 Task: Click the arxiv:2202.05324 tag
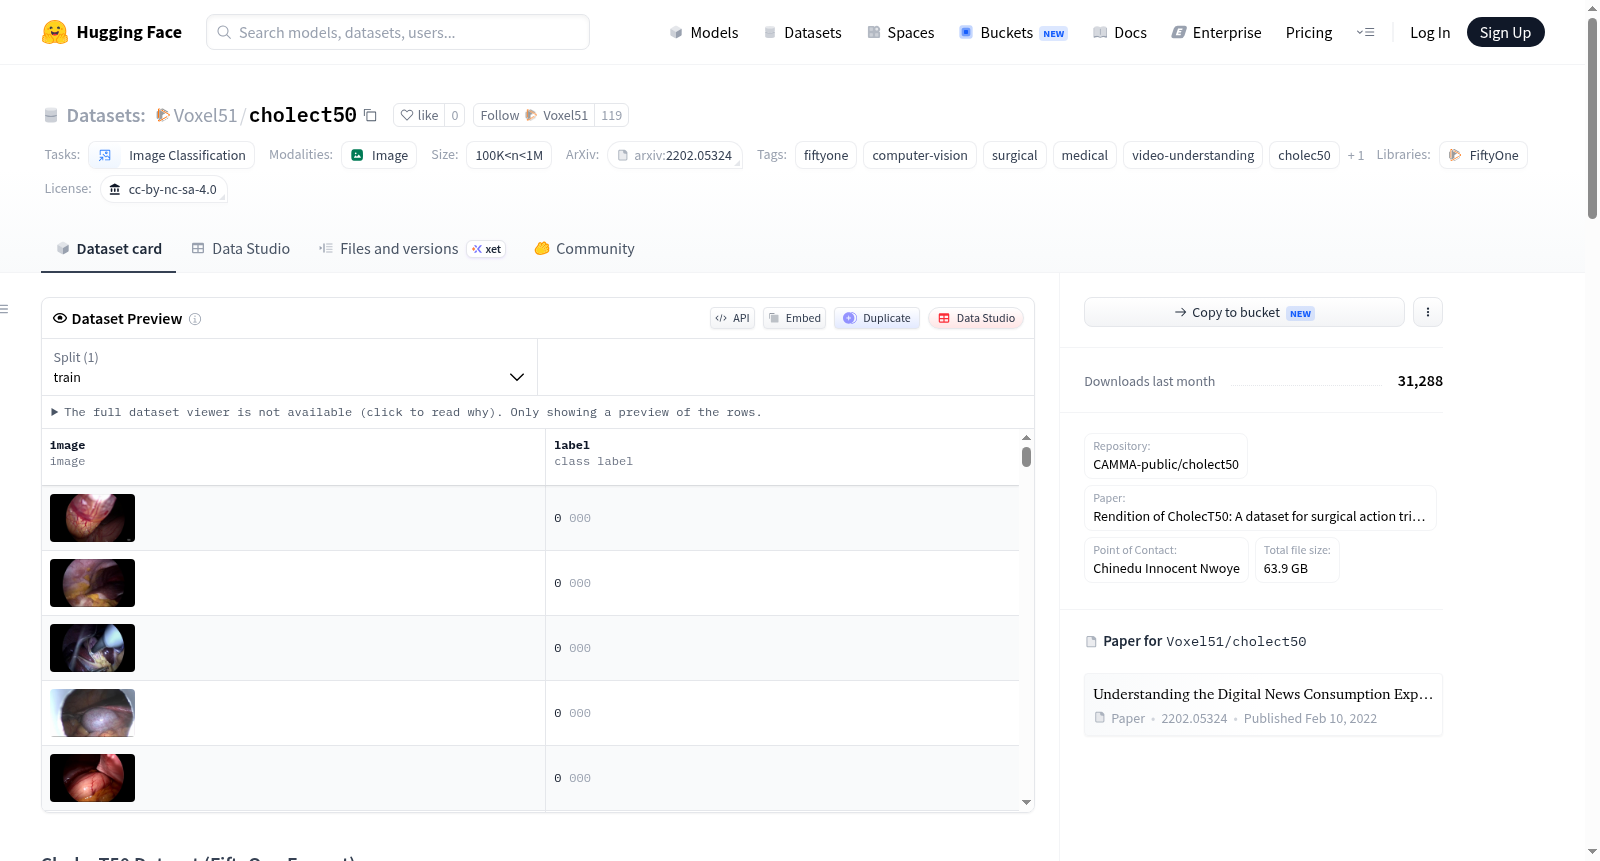(x=675, y=155)
